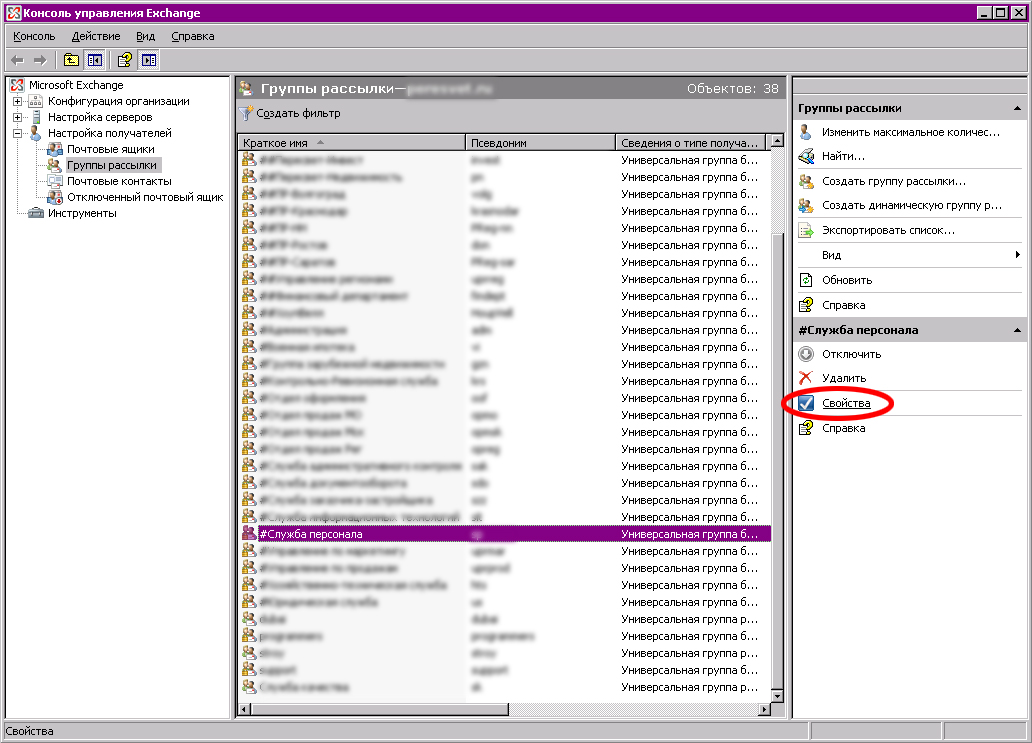The height and width of the screenshot is (743, 1032).
Task: Sort by Краткое имя column header
Action: coord(351,143)
